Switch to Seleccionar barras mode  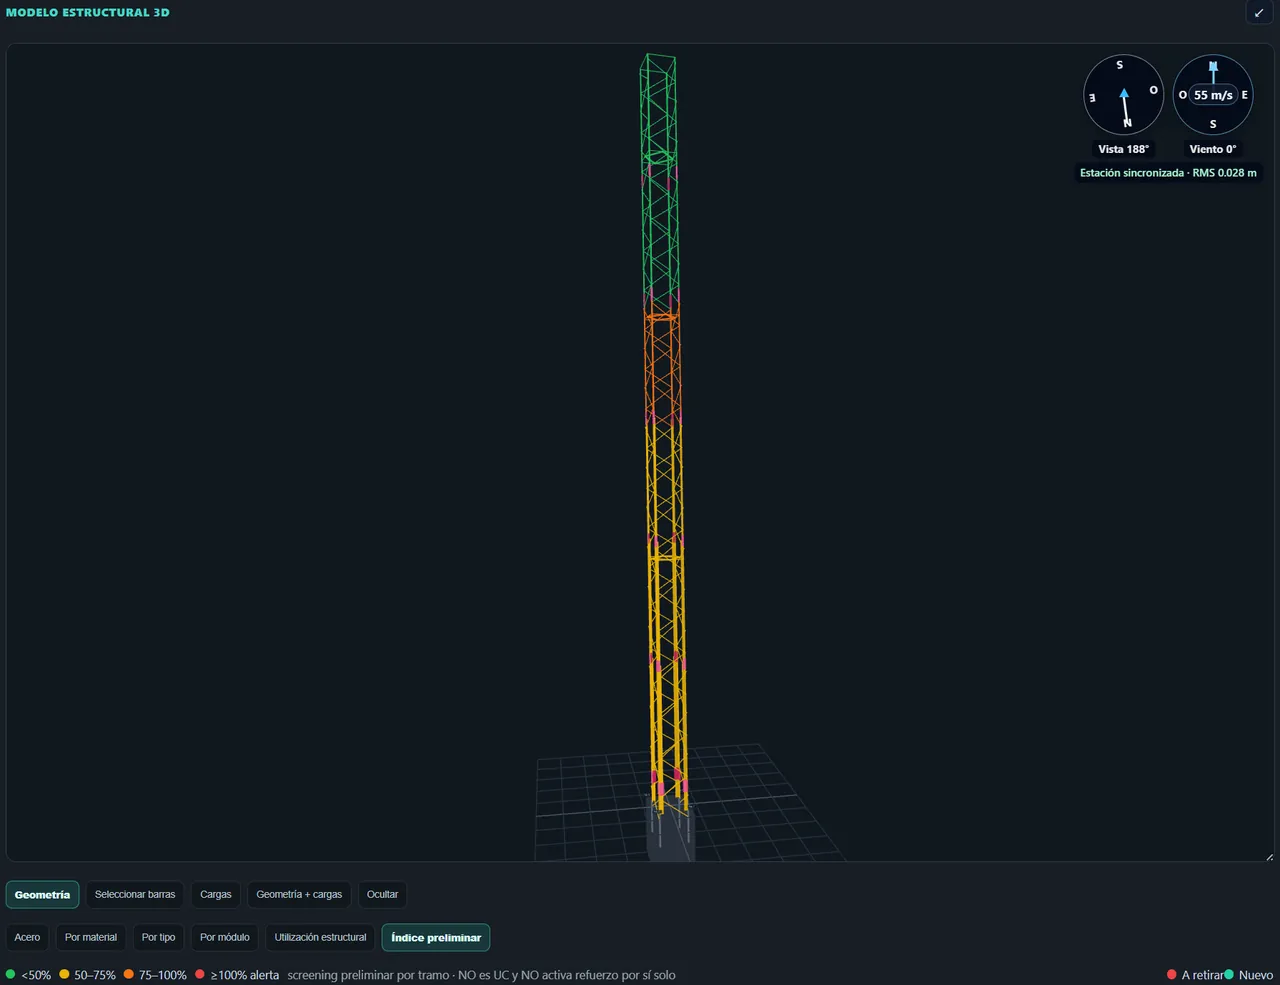tap(135, 895)
